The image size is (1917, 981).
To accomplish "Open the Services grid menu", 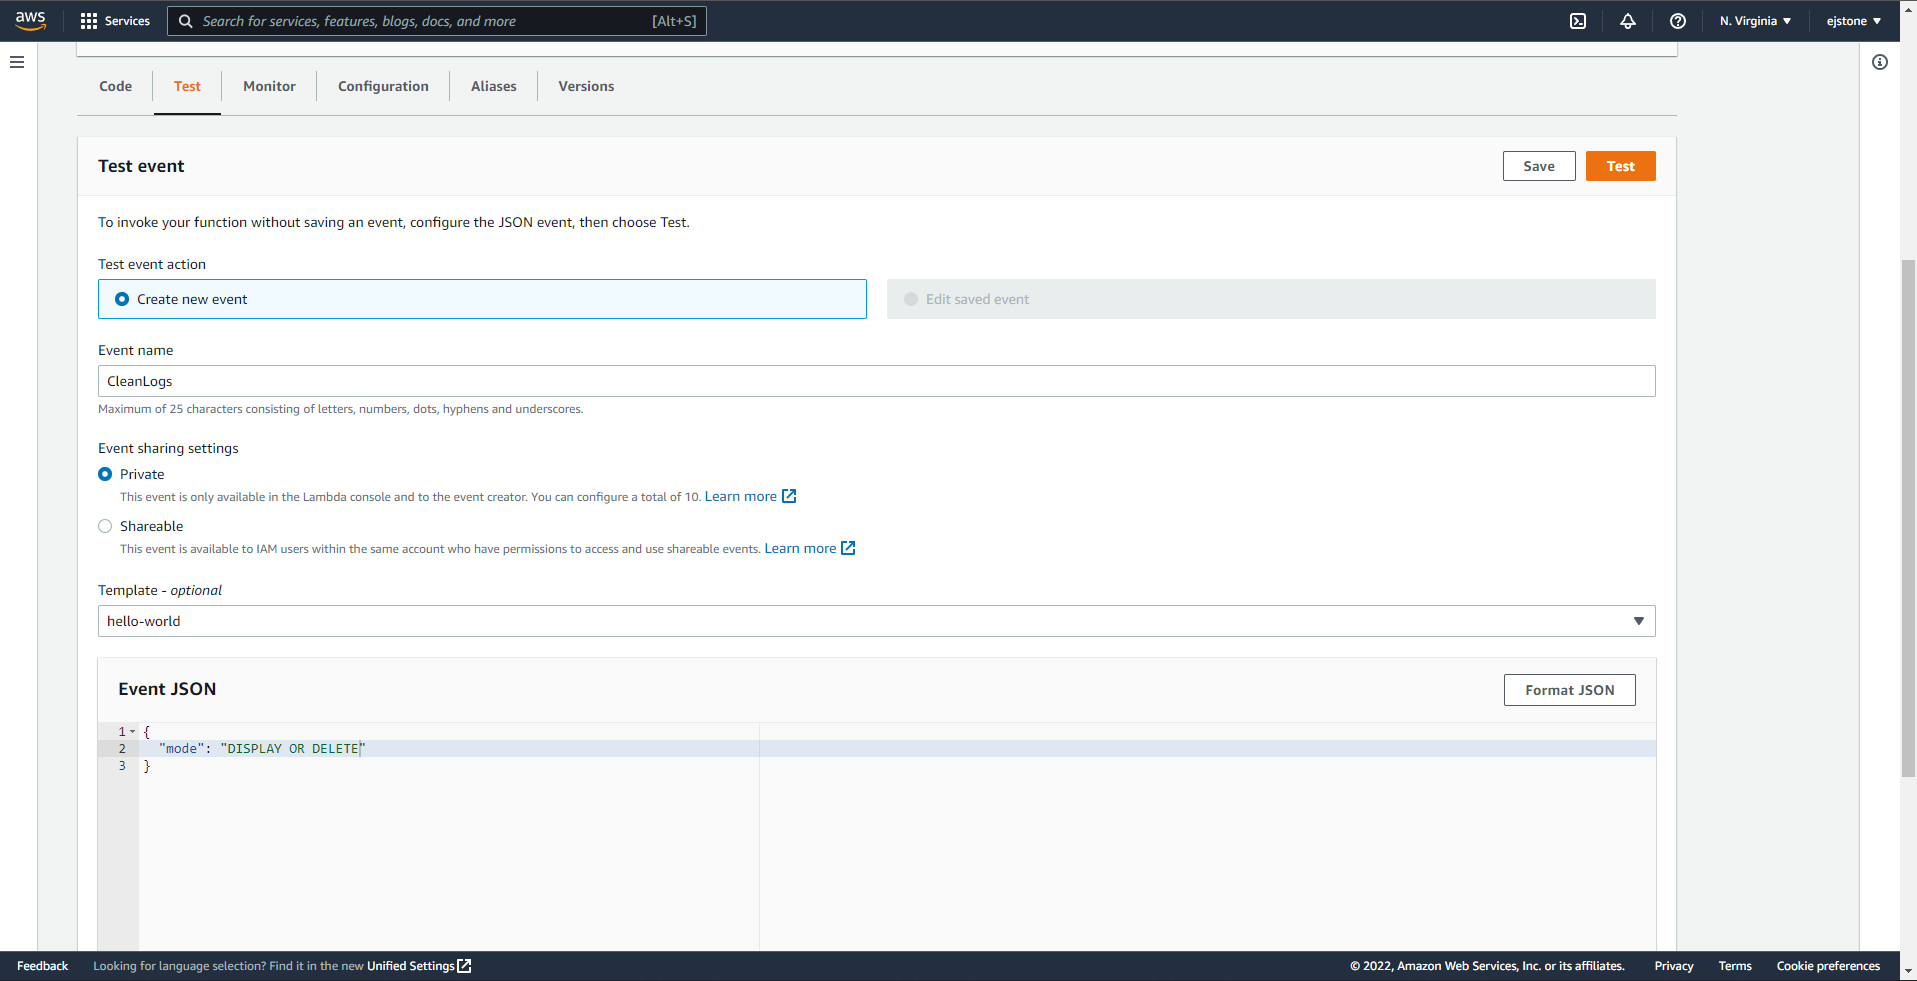I will [x=115, y=21].
